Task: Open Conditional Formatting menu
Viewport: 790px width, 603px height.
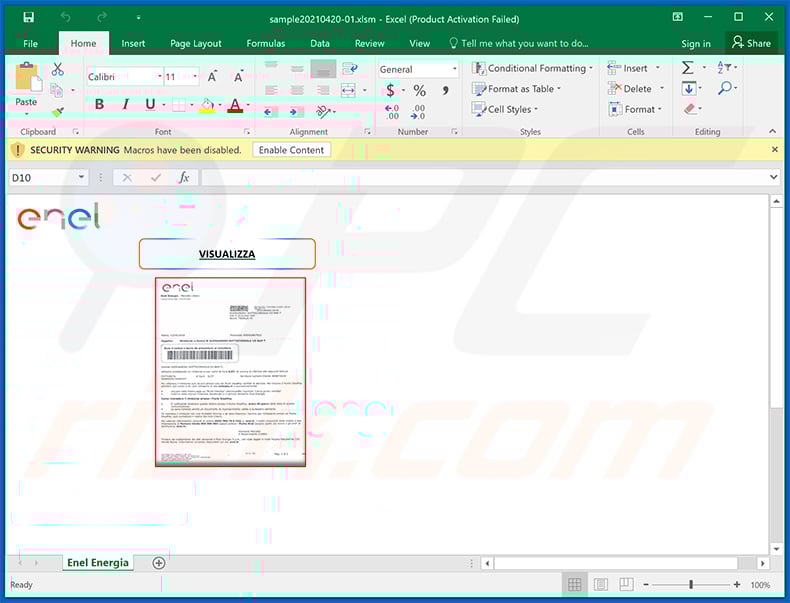Action: click(533, 68)
